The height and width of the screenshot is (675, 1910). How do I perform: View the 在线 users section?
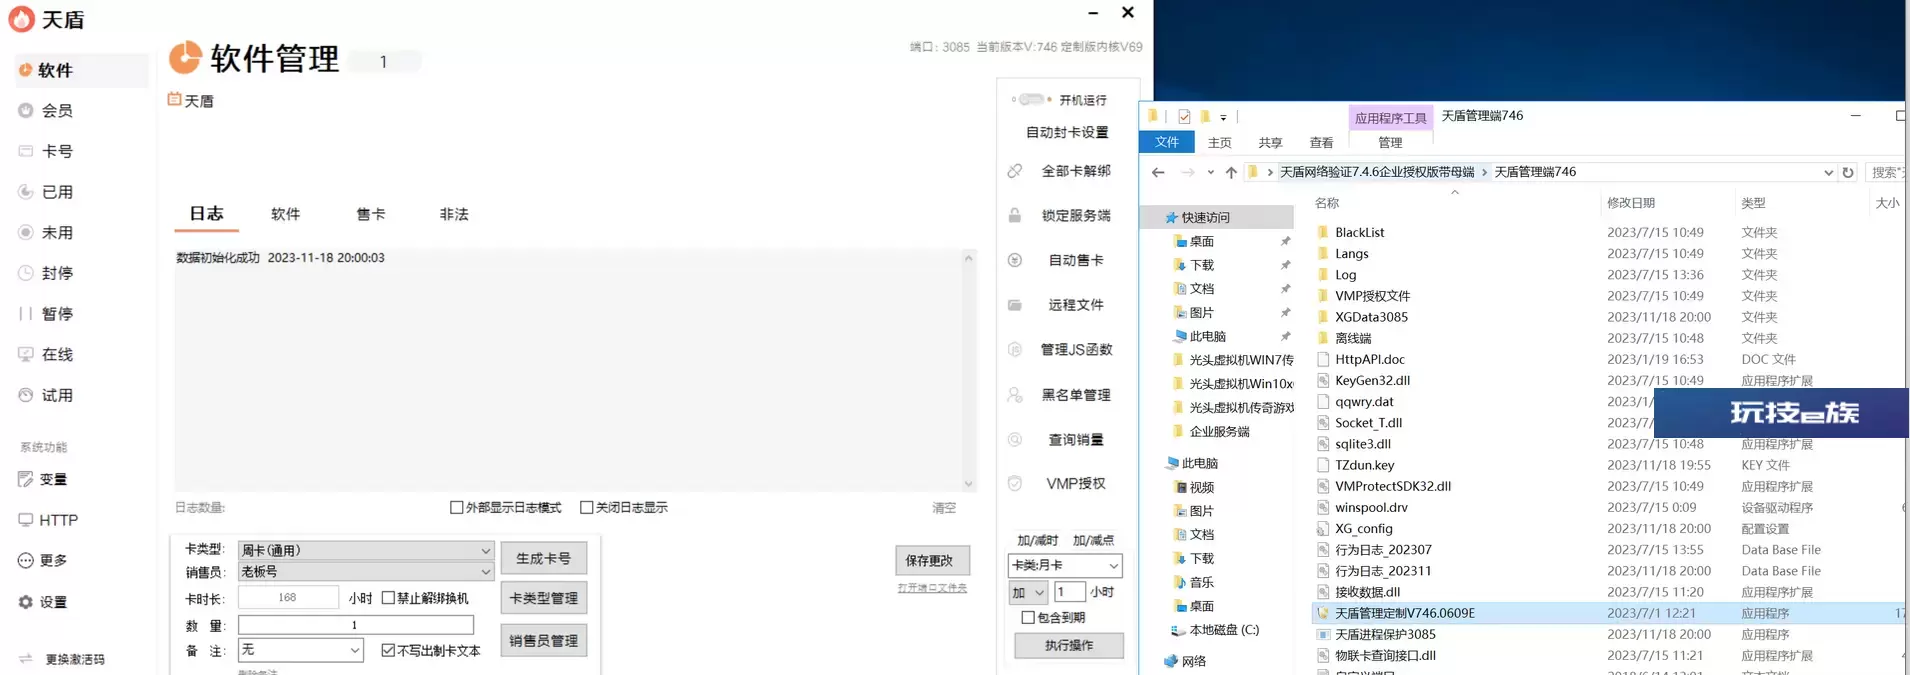(57, 355)
